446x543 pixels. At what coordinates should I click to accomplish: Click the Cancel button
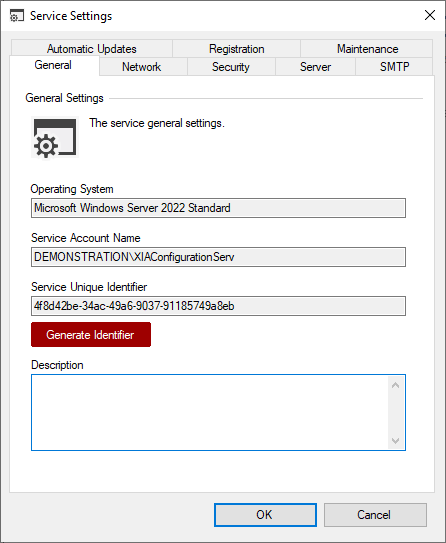pos(375,515)
